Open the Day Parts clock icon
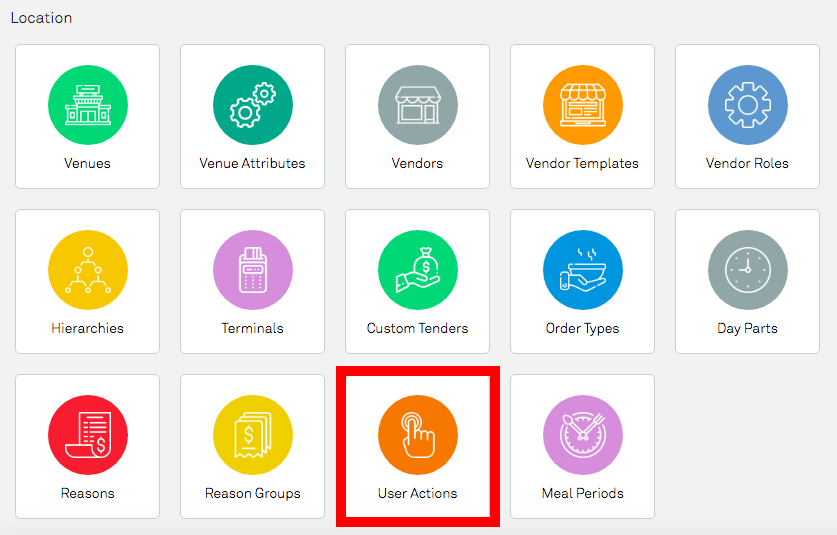 click(747, 270)
